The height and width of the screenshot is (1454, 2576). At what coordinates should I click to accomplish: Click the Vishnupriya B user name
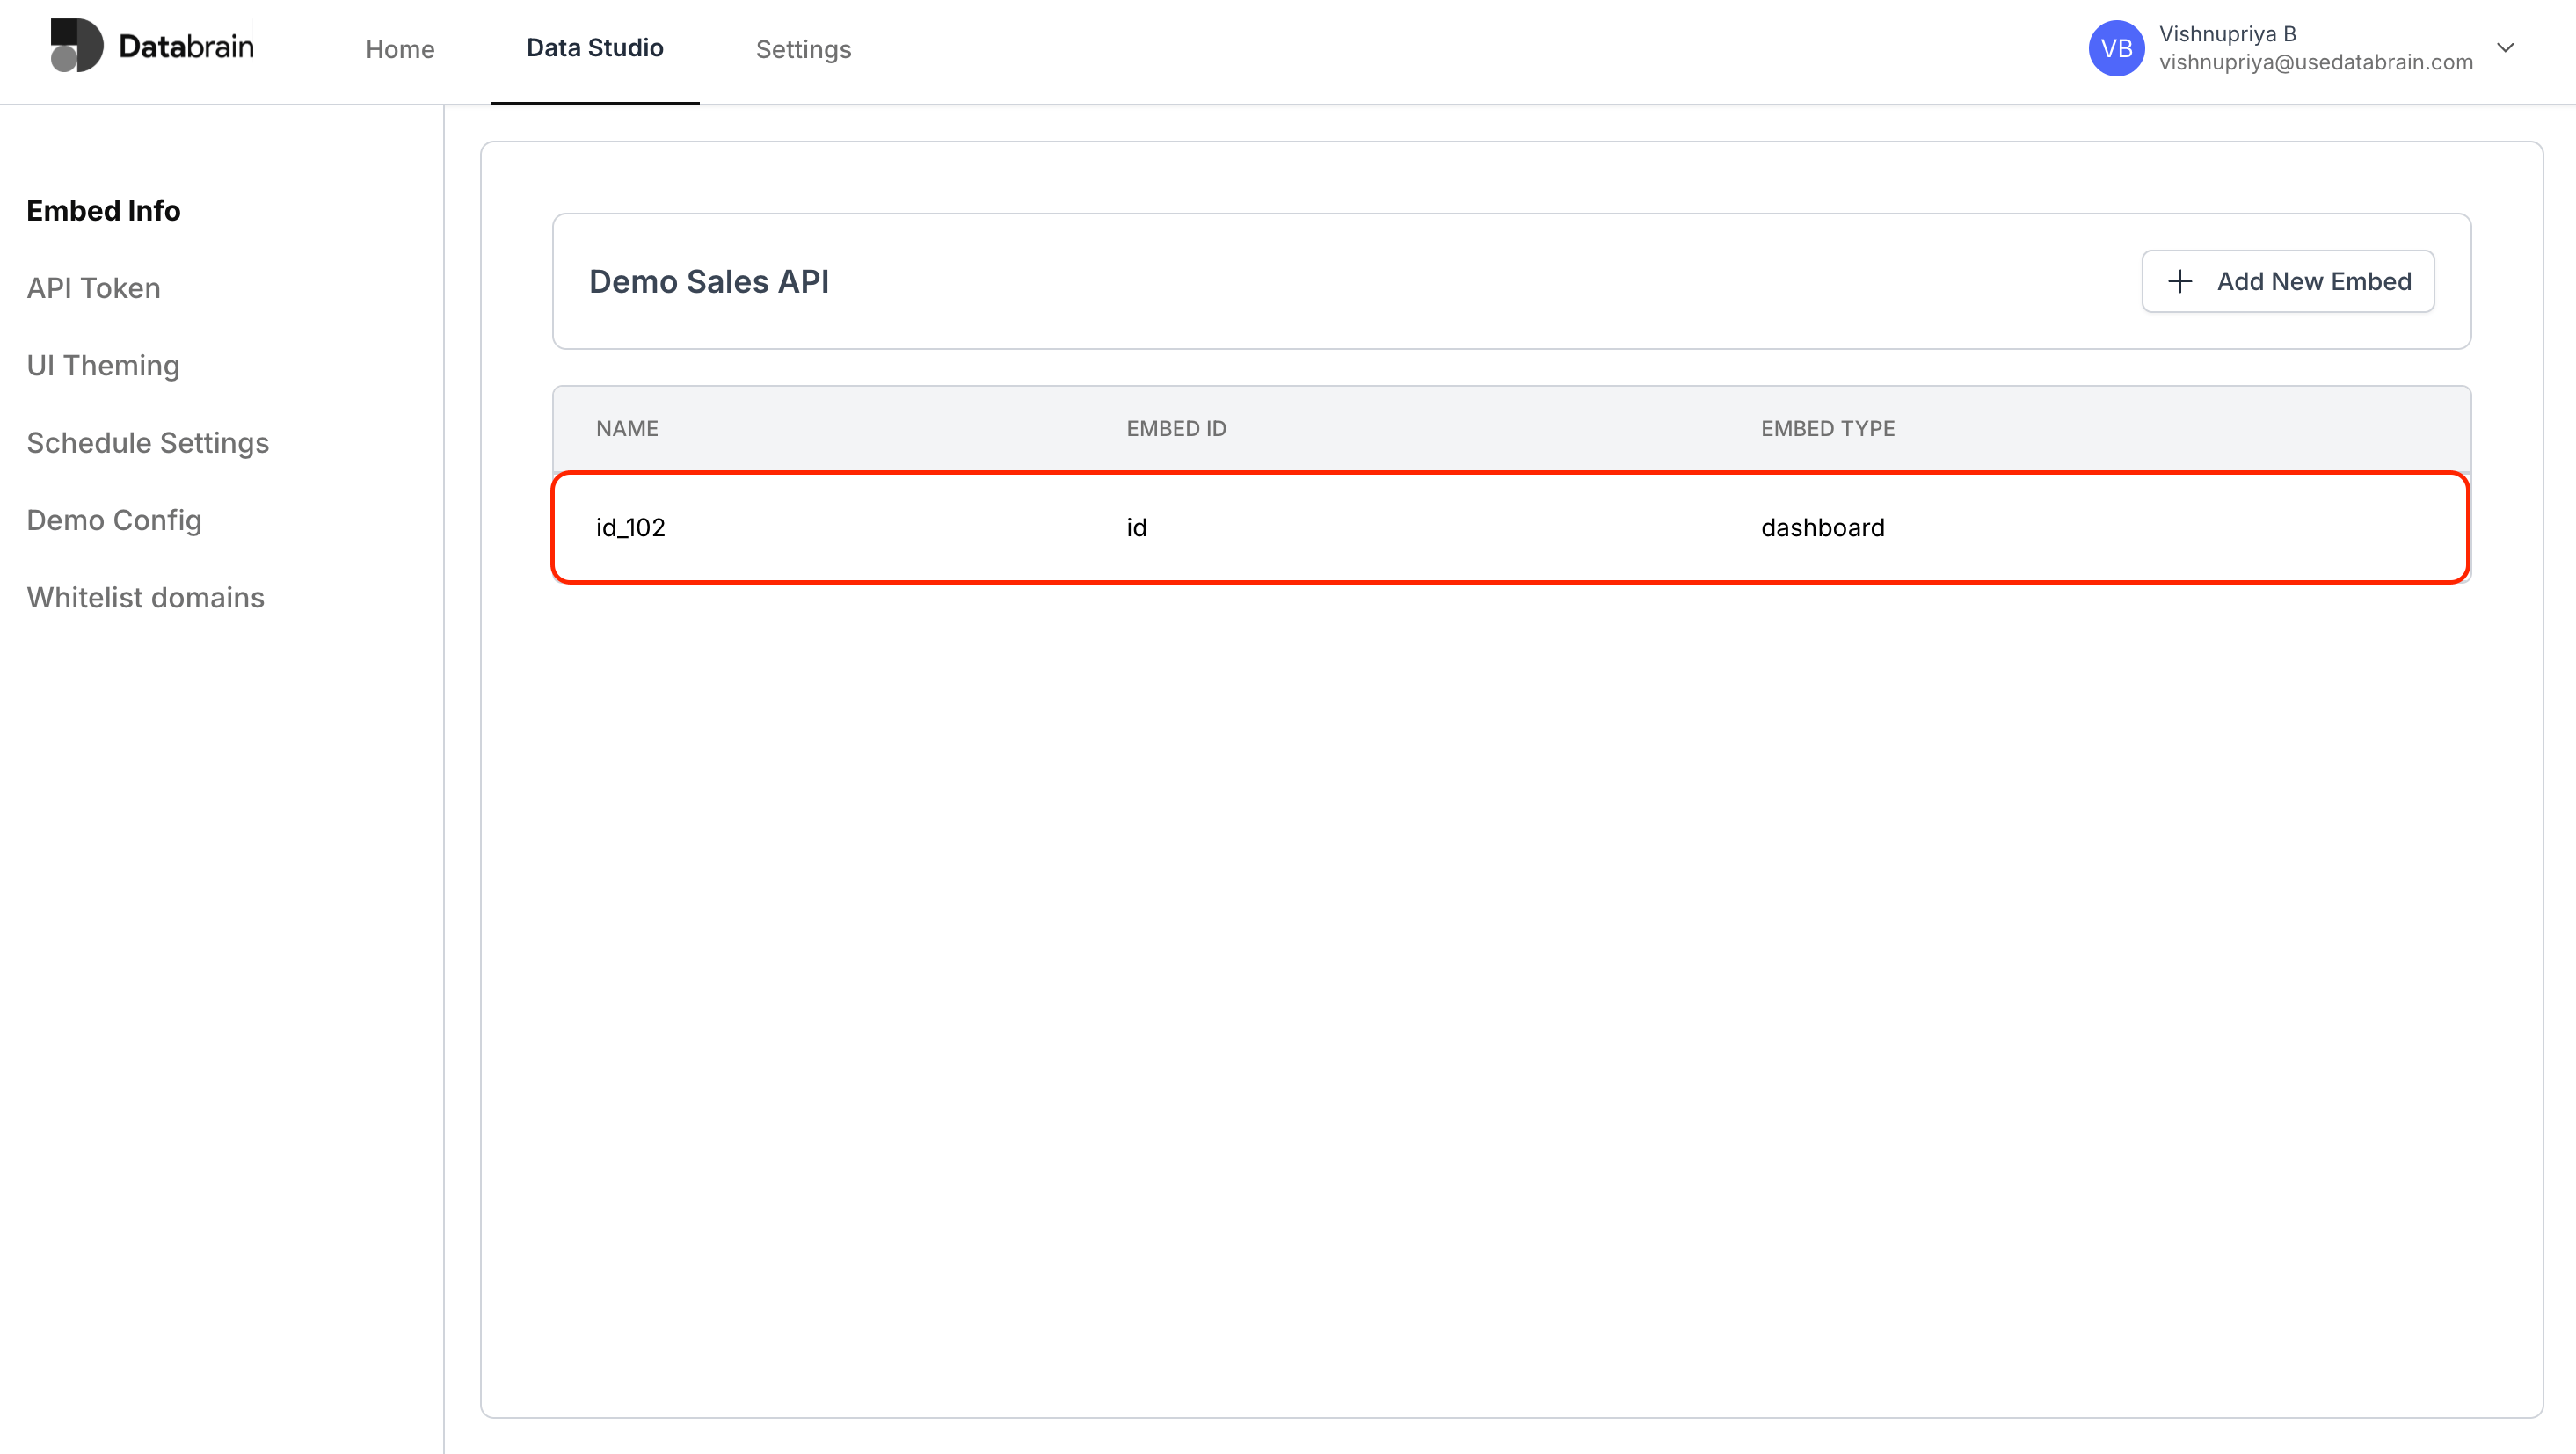tap(2227, 33)
